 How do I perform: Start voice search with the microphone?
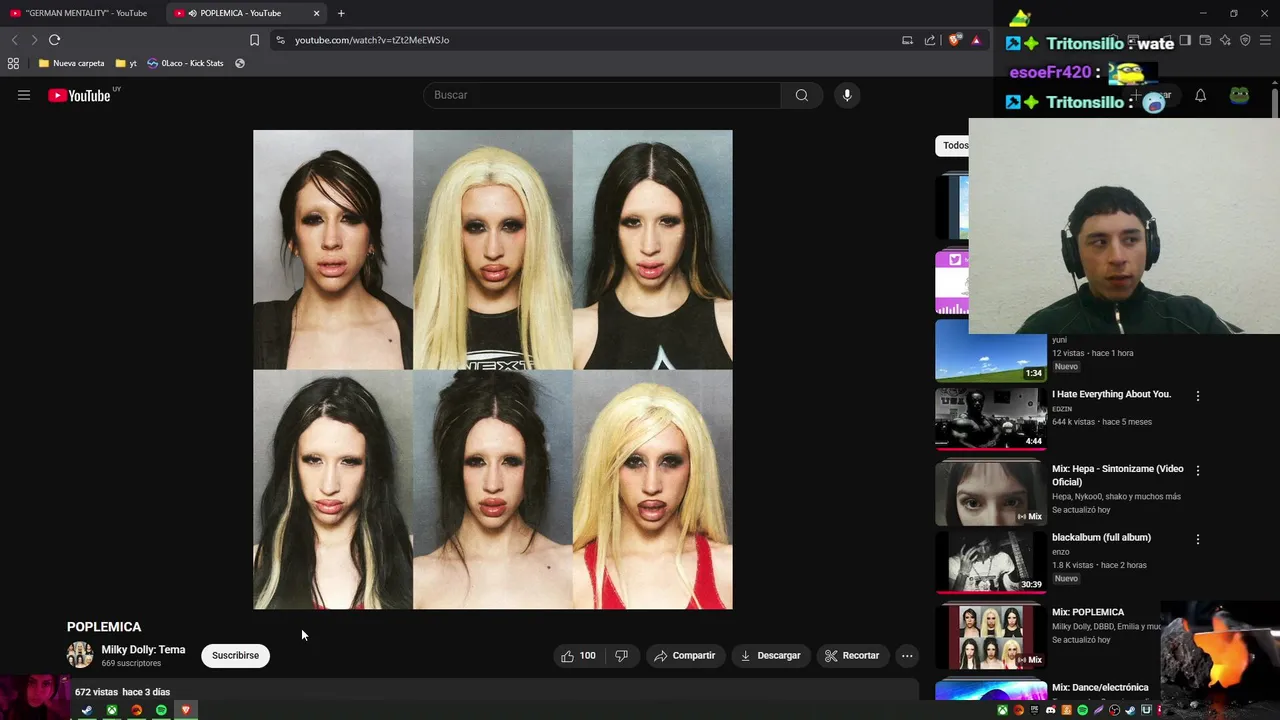click(x=847, y=95)
